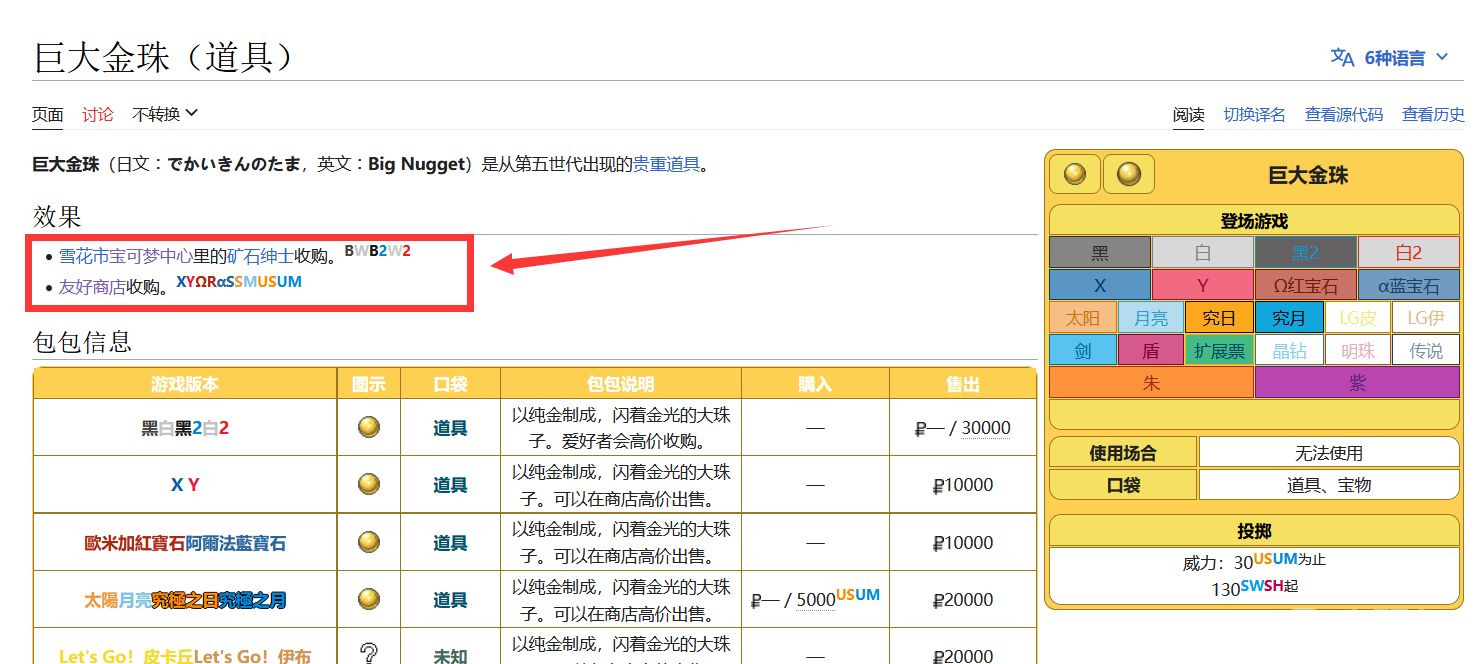Click the 登场游戏 infobox header

click(x=1254, y=221)
